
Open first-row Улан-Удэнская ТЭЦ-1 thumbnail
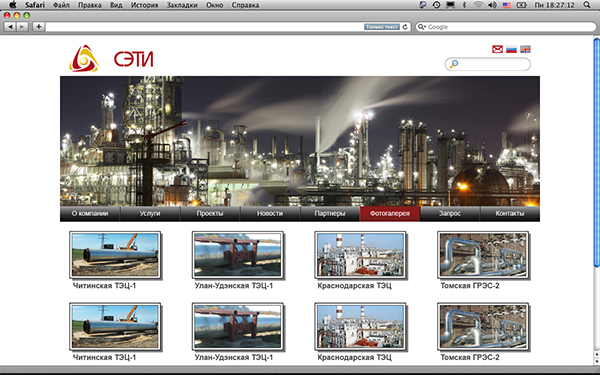(x=238, y=254)
